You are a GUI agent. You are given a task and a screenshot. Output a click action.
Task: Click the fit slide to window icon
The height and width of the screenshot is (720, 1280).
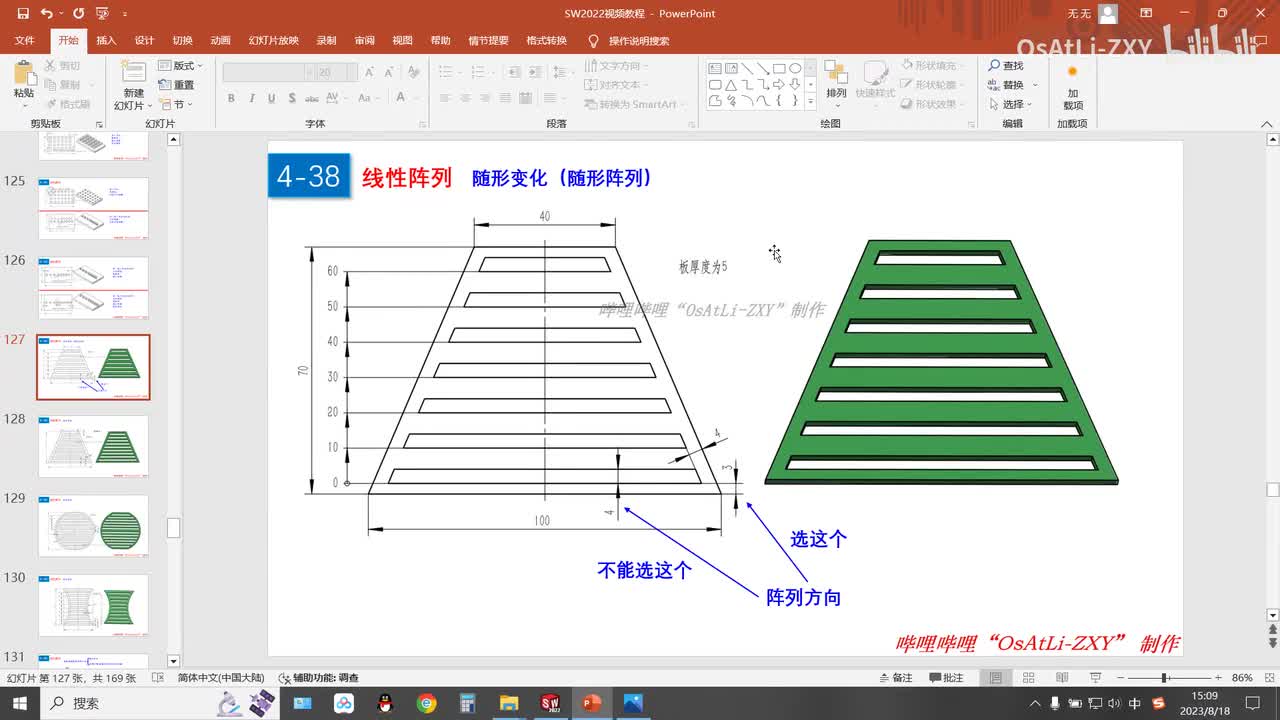[x=1270, y=677]
